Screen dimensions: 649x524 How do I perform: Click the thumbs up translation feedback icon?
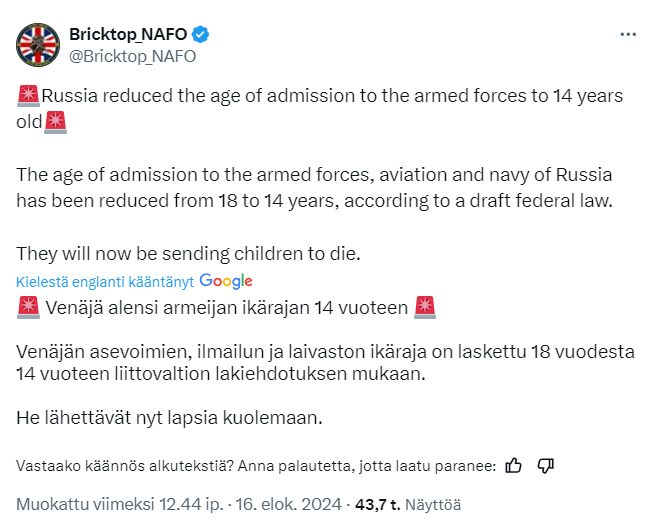tap(514, 465)
